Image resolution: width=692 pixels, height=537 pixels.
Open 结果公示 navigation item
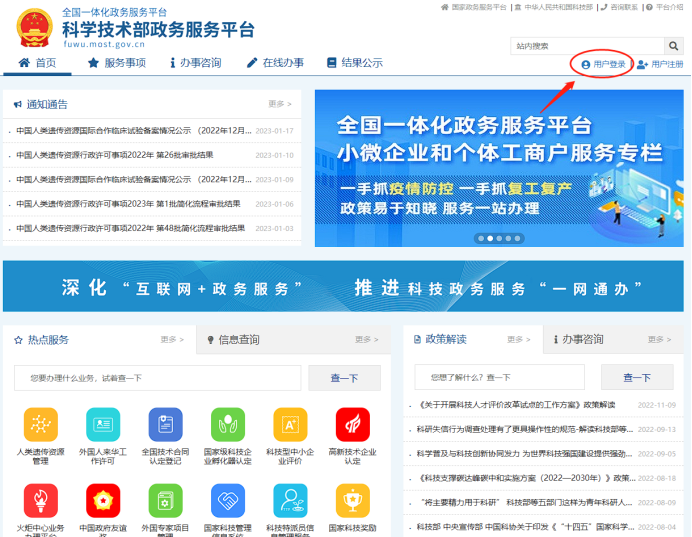tap(355, 63)
